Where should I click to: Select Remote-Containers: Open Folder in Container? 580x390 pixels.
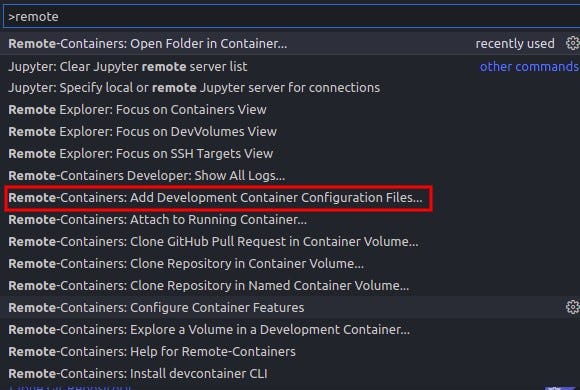pos(290,44)
